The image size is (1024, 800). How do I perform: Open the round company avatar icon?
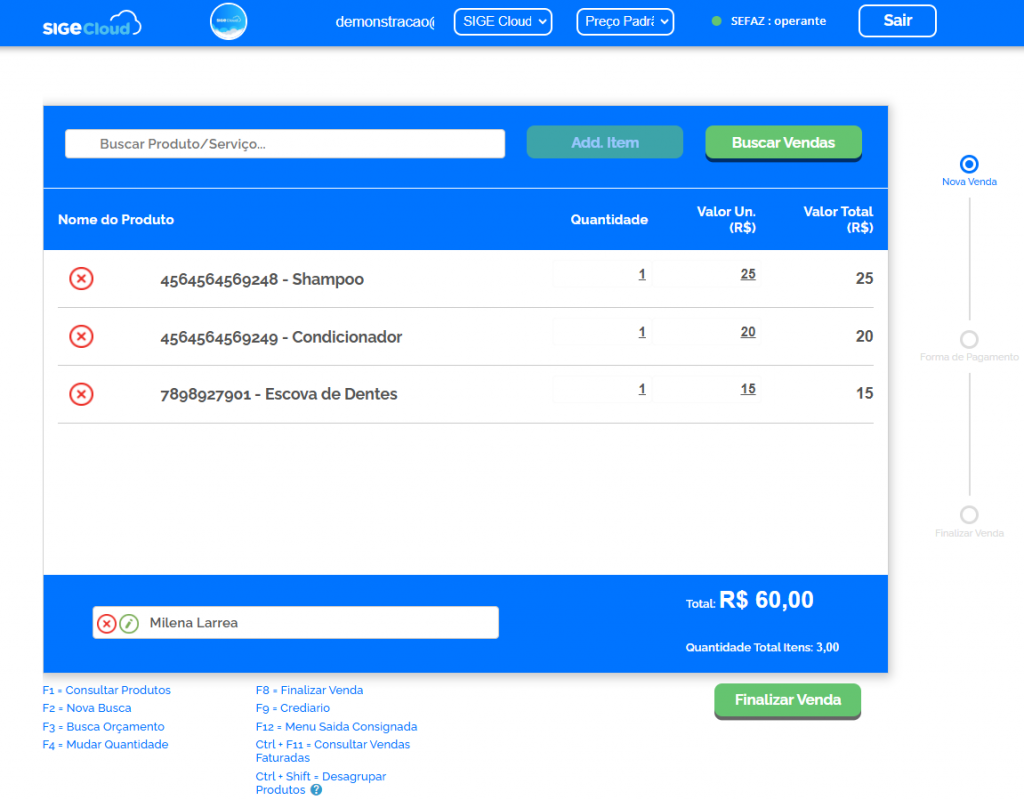pyautogui.click(x=228, y=22)
